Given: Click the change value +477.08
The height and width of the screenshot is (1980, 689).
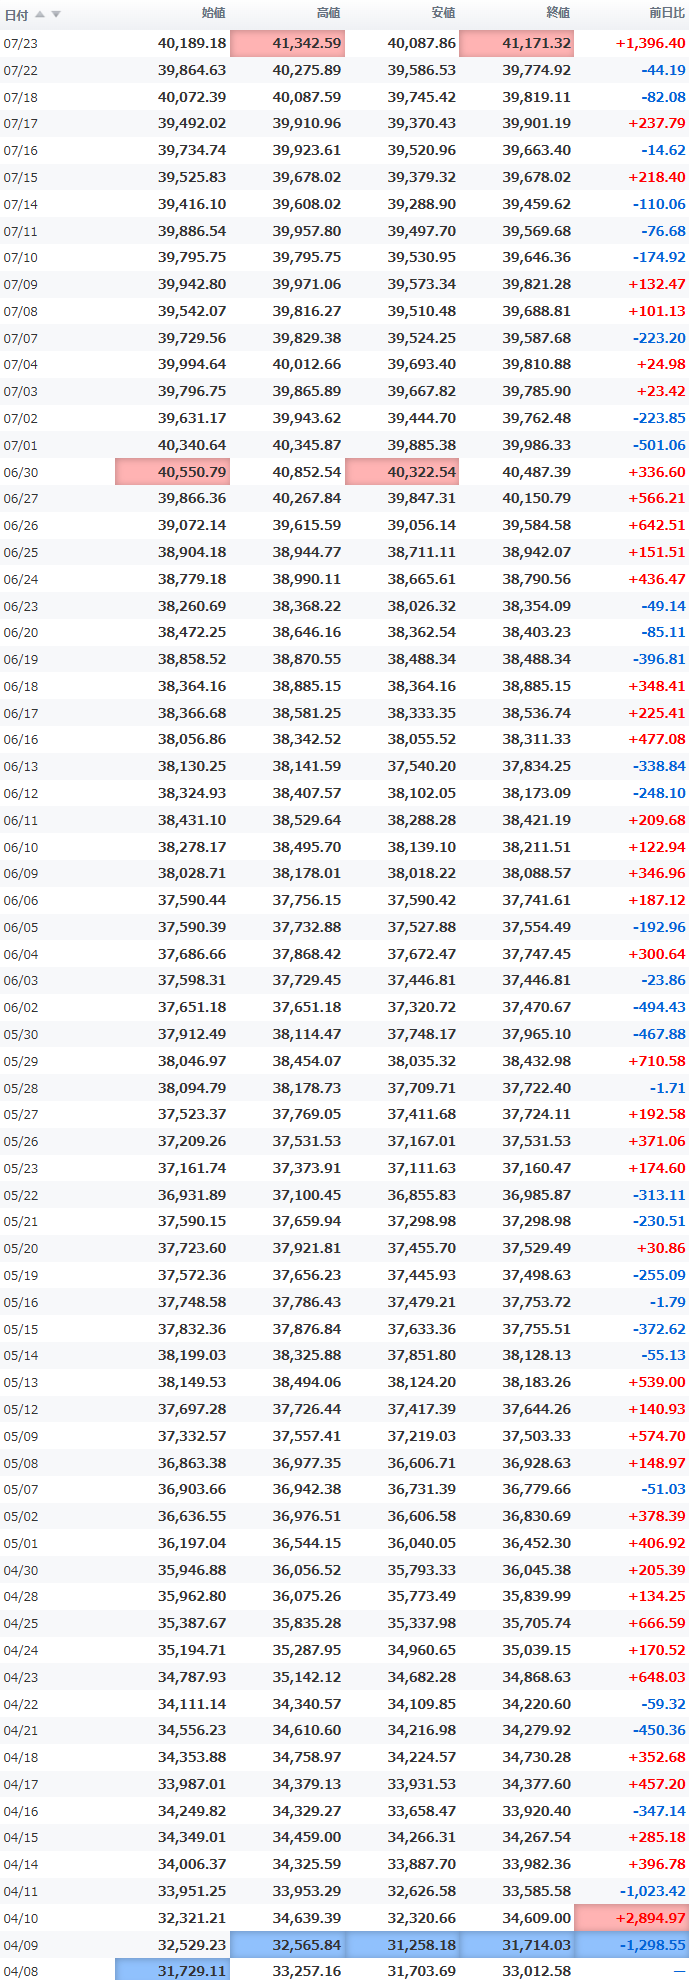Looking at the screenshot, I should coord(657,739).
